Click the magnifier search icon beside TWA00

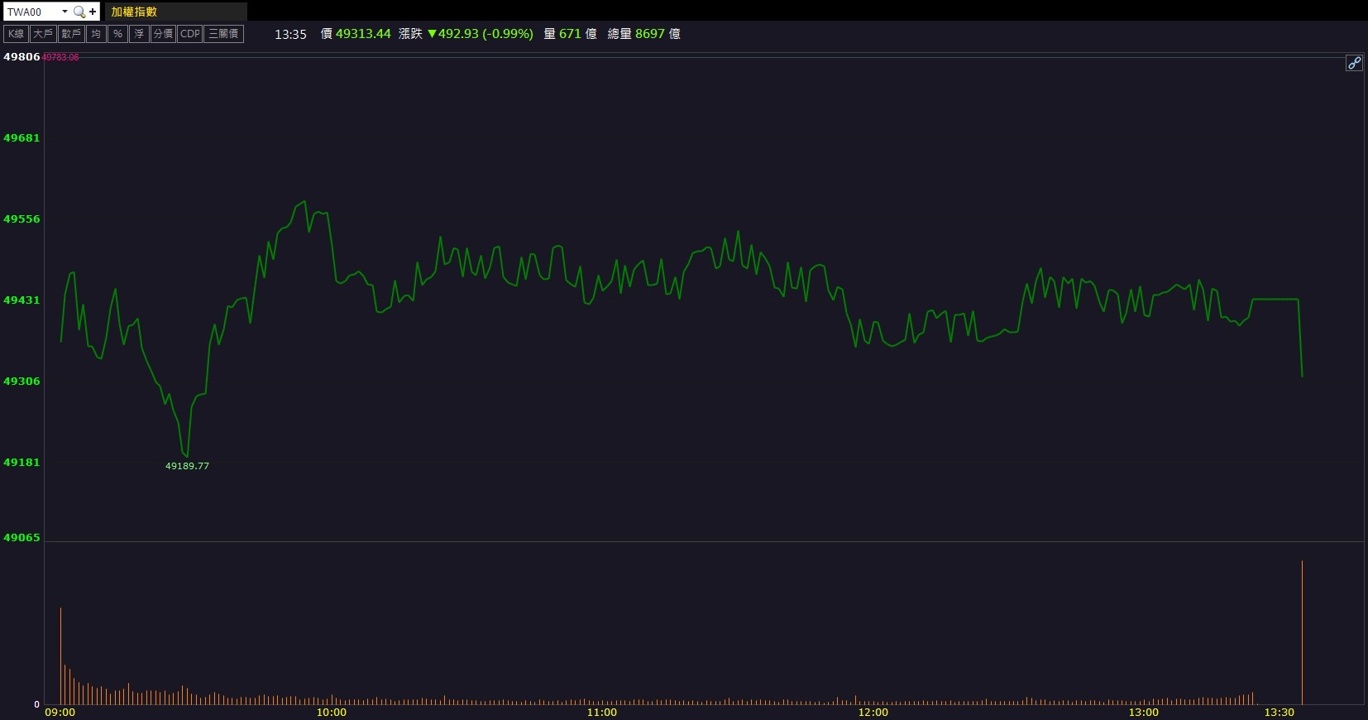pyautogui.click(x=79, y=12)
